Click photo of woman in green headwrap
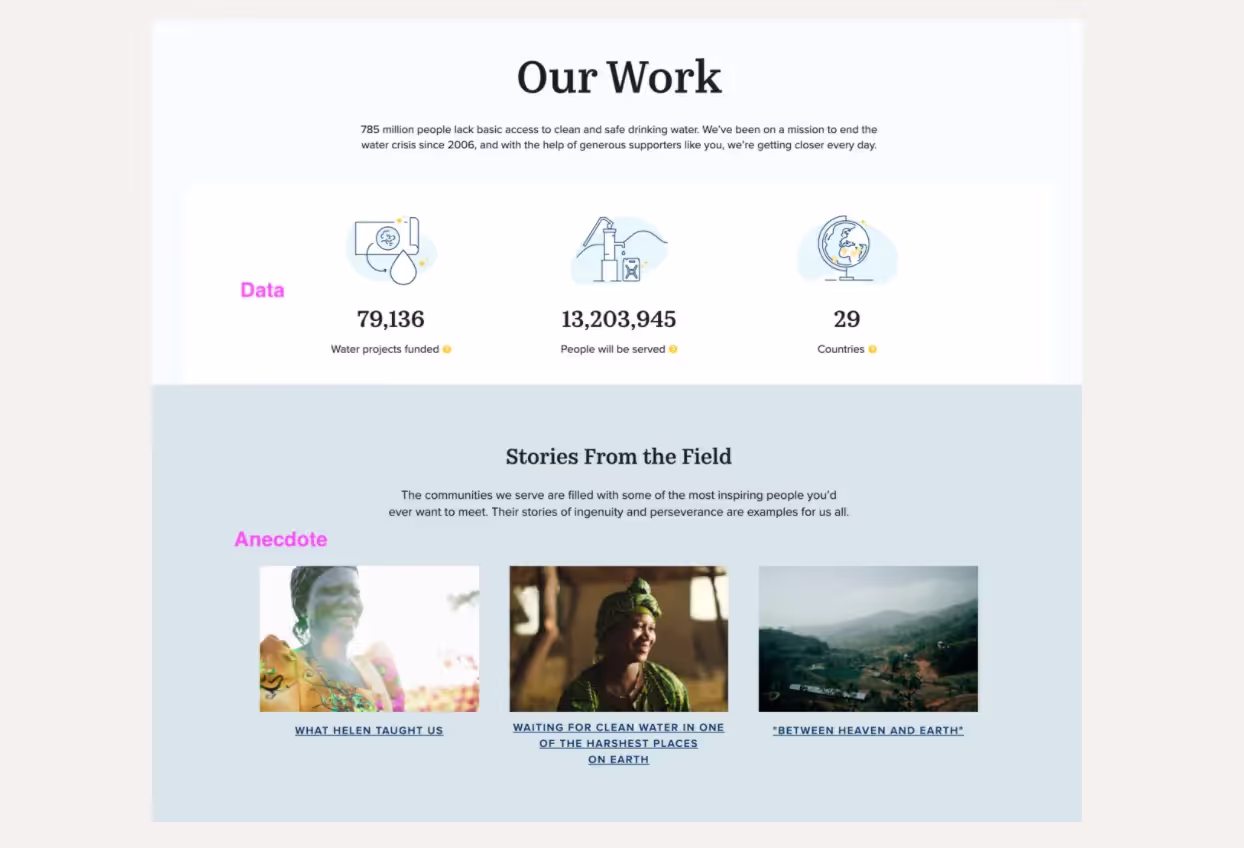This screenshot has width=1244, height=848. pos(618,638)
